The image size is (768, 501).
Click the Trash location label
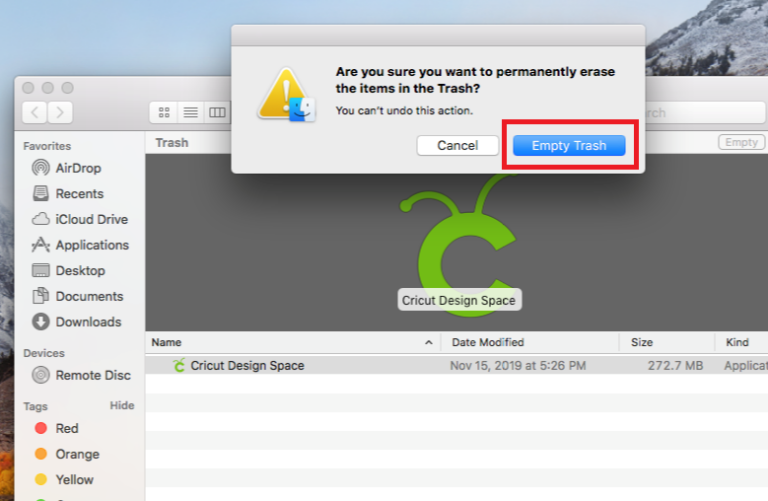(172, 143)
